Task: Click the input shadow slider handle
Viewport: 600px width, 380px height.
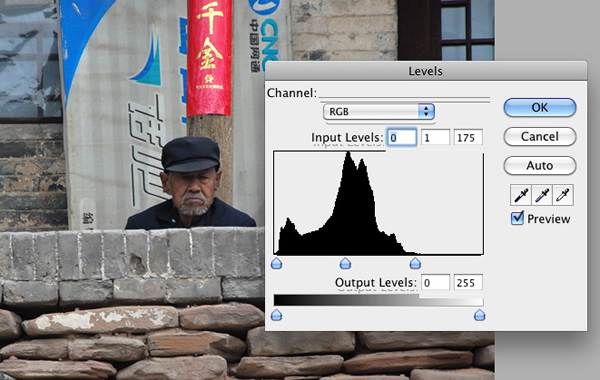Action: [276, 263]
